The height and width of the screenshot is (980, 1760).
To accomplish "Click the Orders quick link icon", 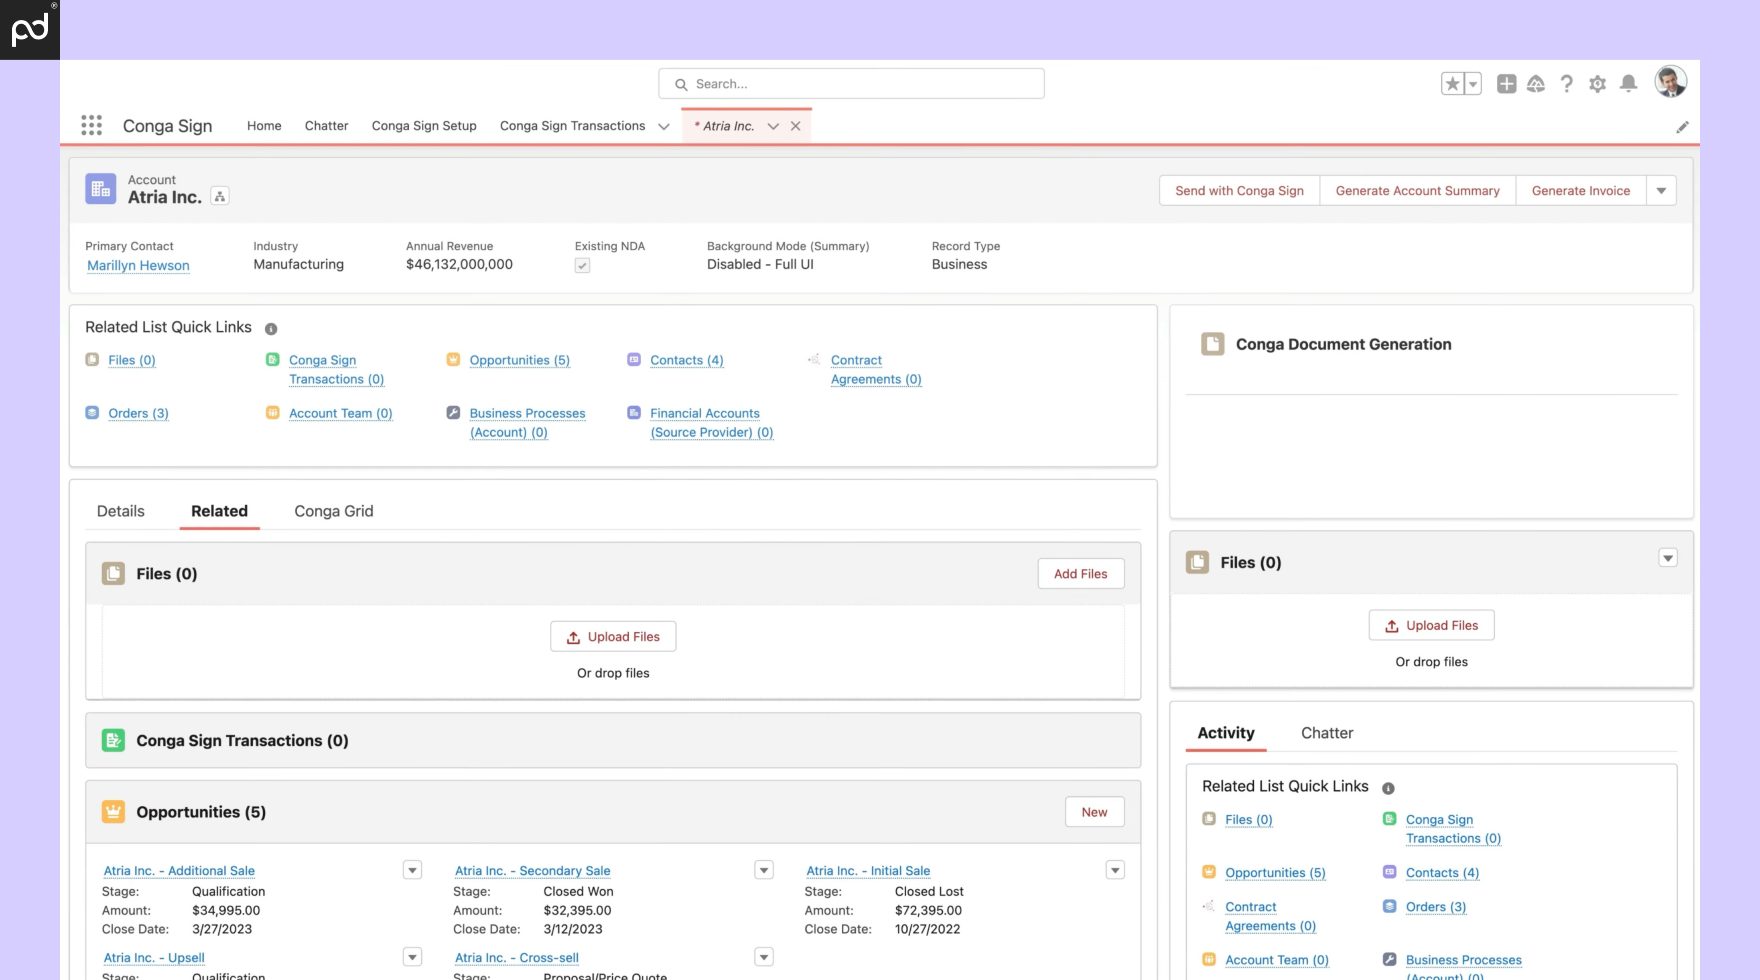I will tap(92, 412).
